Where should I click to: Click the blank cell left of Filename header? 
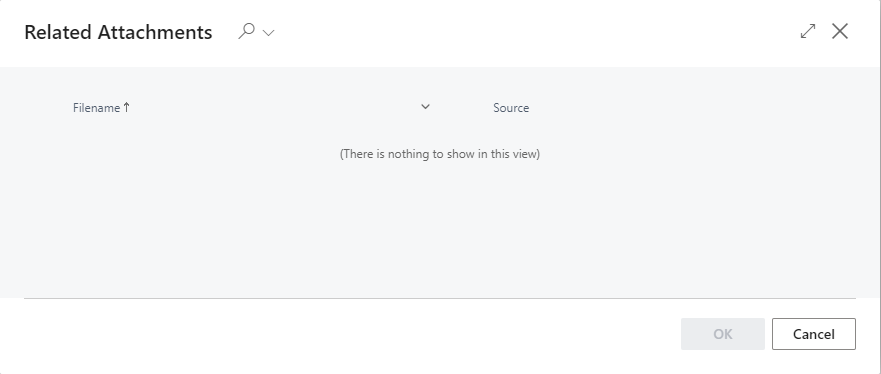click(48, 108)
